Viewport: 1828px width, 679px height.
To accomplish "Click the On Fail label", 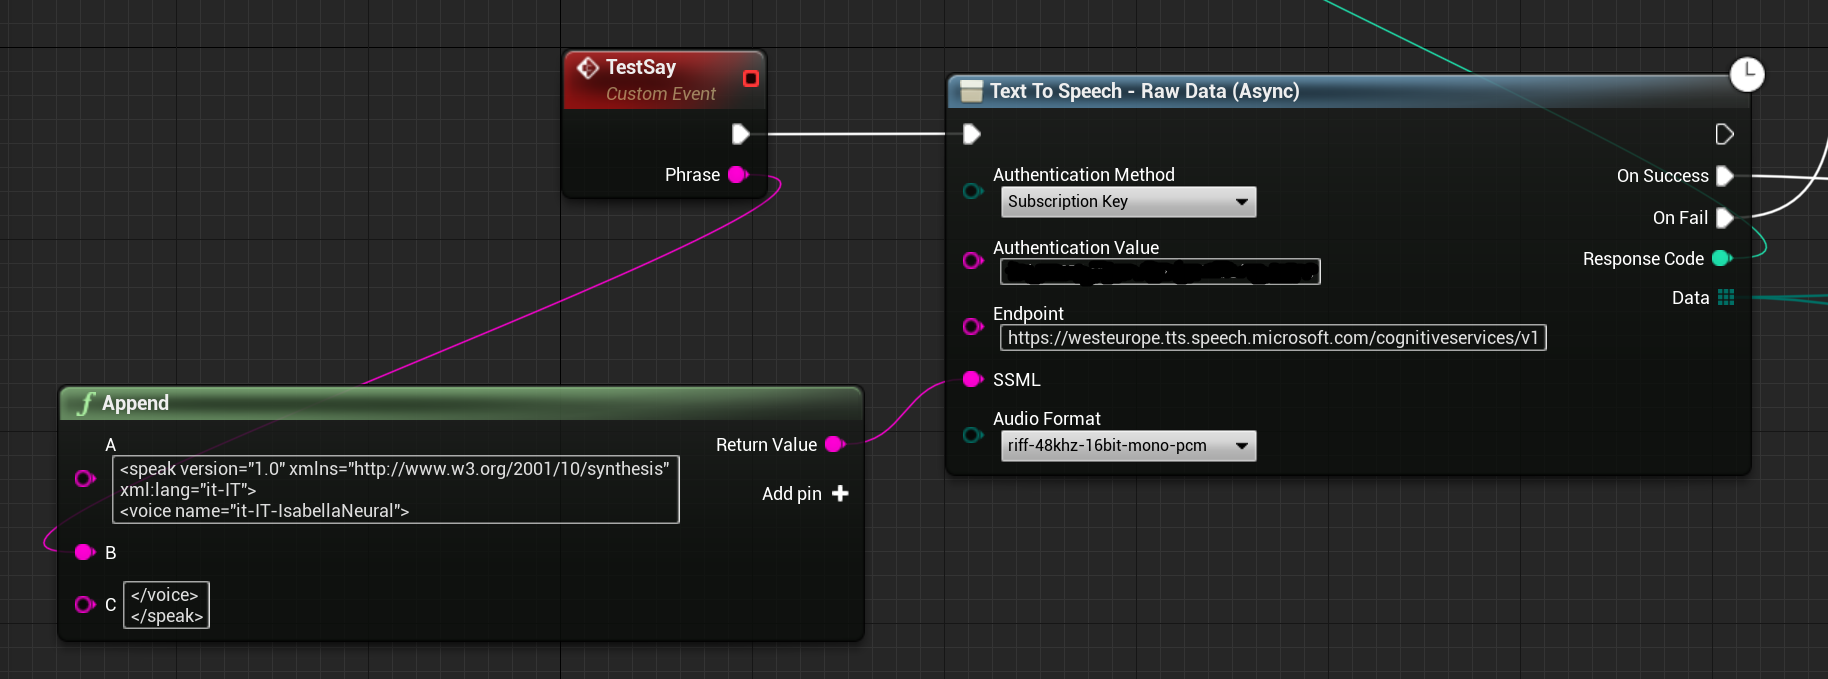I will [x=1680, y=218].
